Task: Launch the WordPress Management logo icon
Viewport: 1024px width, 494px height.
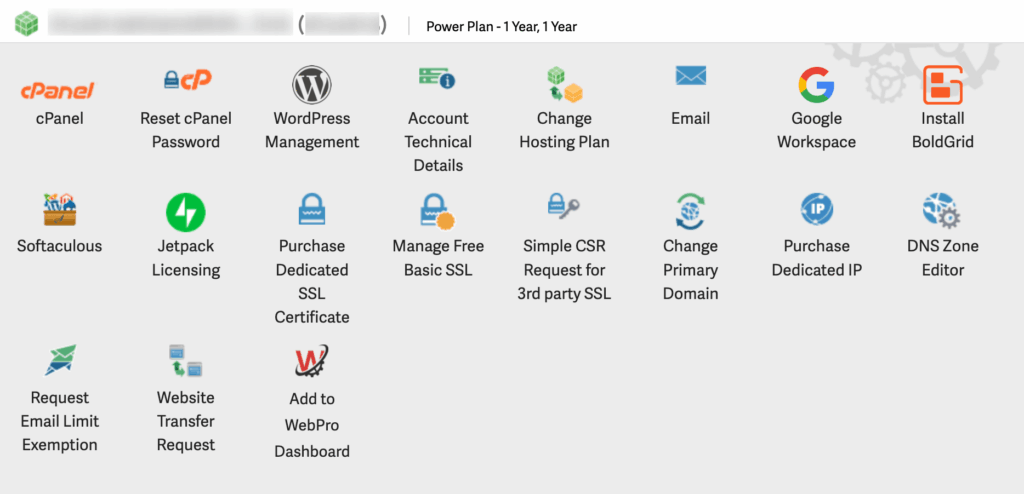Action: pyautogui.click(x=312, y=85)
